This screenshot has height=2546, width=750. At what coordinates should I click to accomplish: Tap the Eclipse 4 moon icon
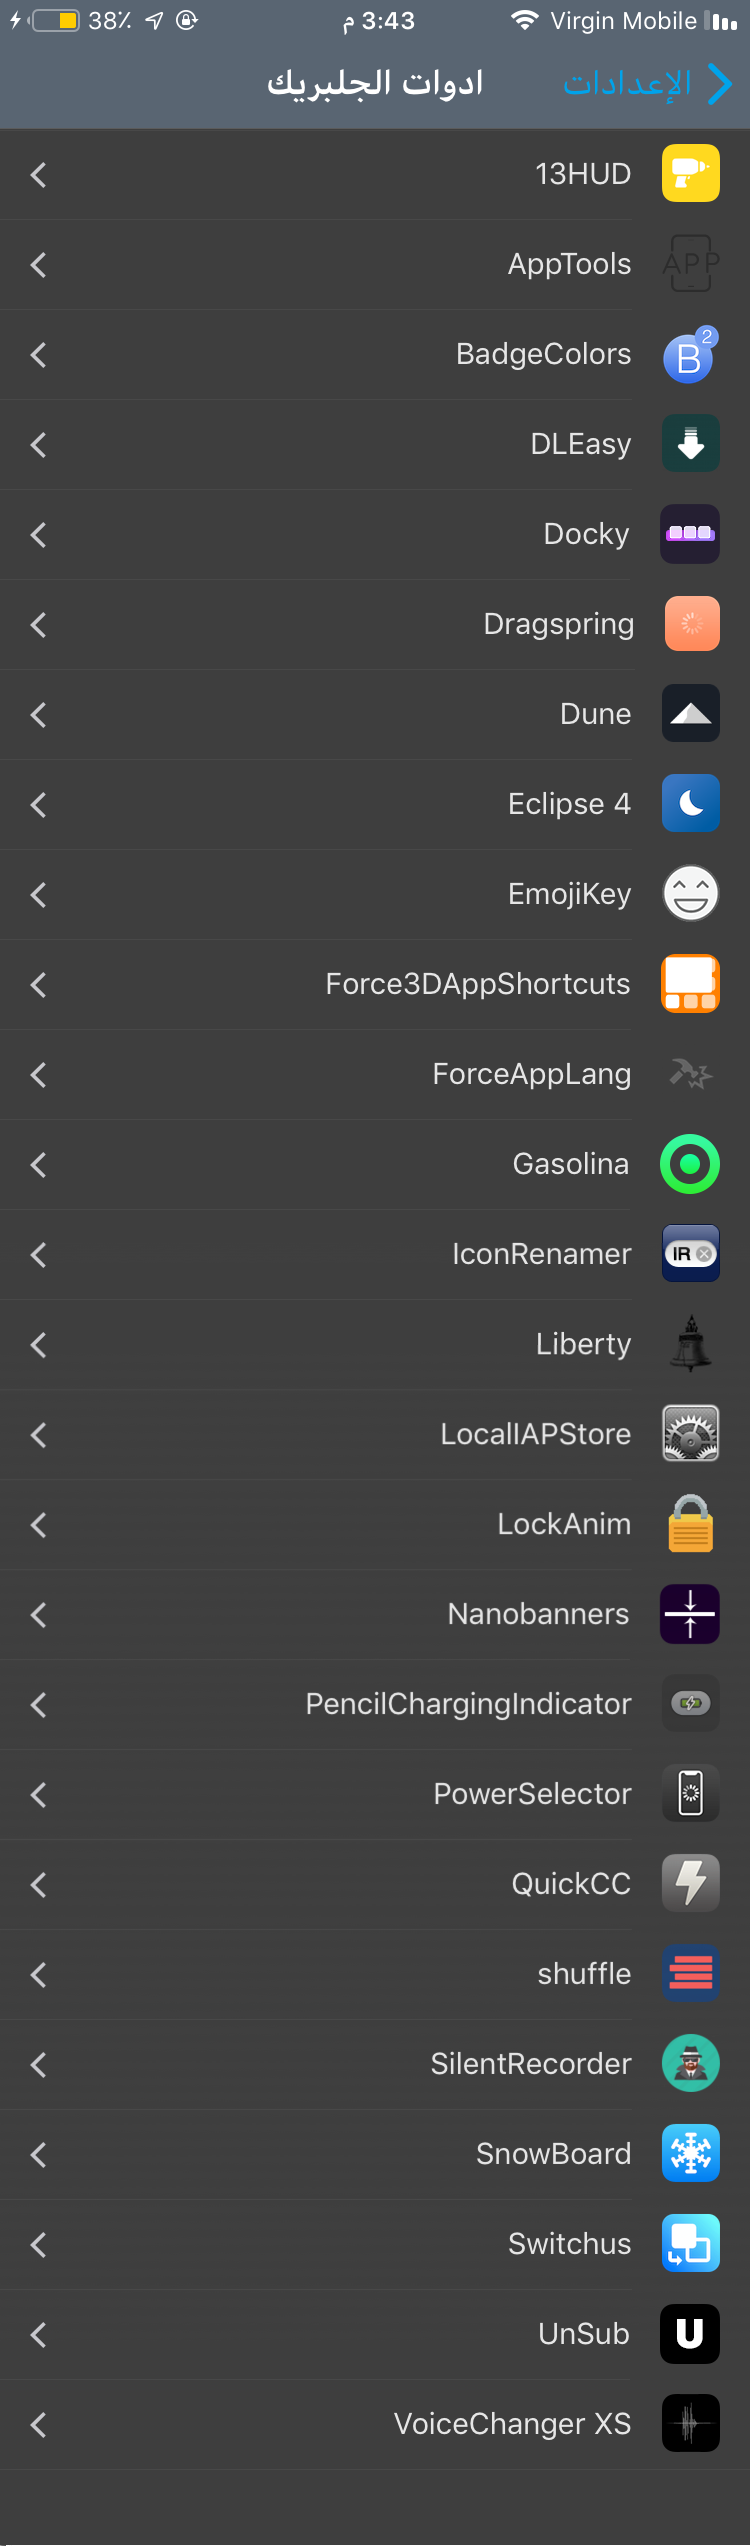pyautogui.click(x=690, y=803)
